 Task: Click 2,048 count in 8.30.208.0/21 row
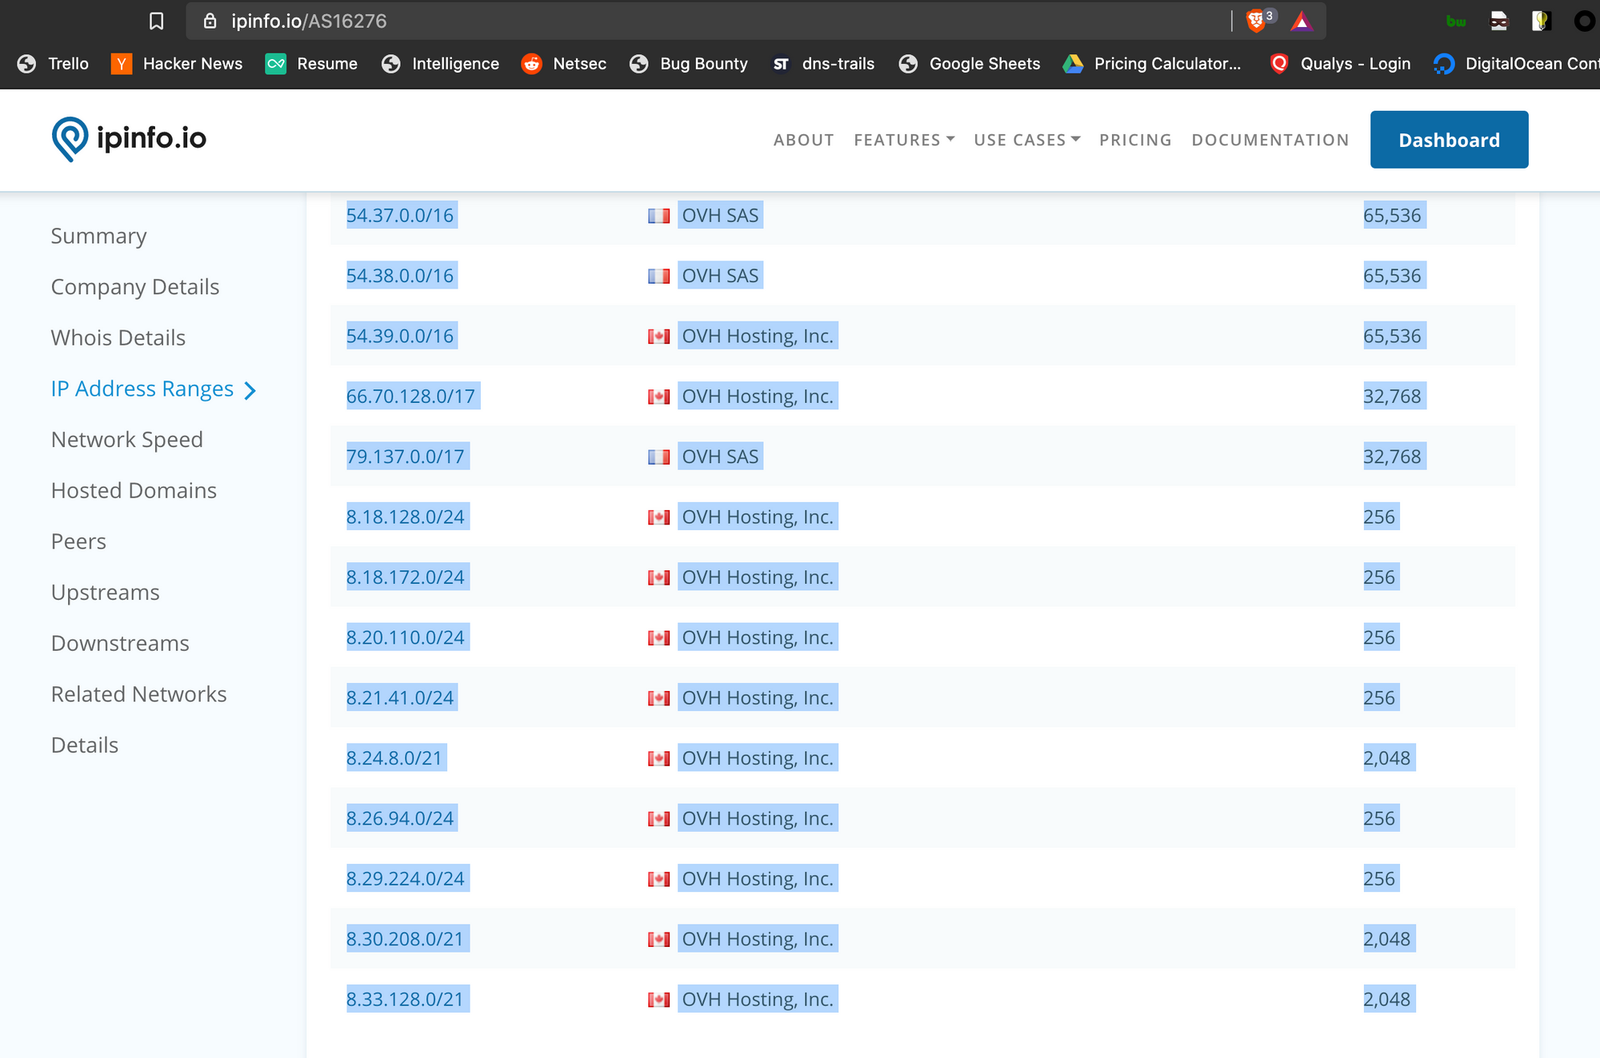[x=1387, y=939]
